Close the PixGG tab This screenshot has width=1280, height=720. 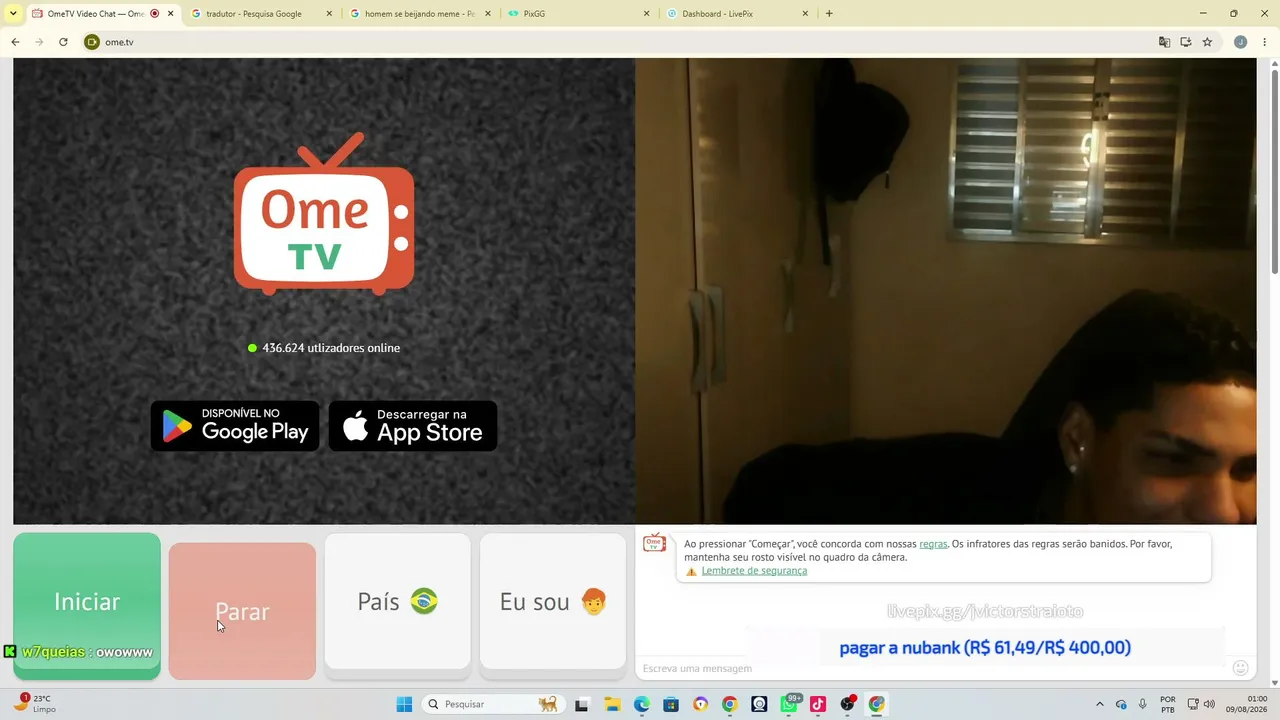click(x=647, y=14)
